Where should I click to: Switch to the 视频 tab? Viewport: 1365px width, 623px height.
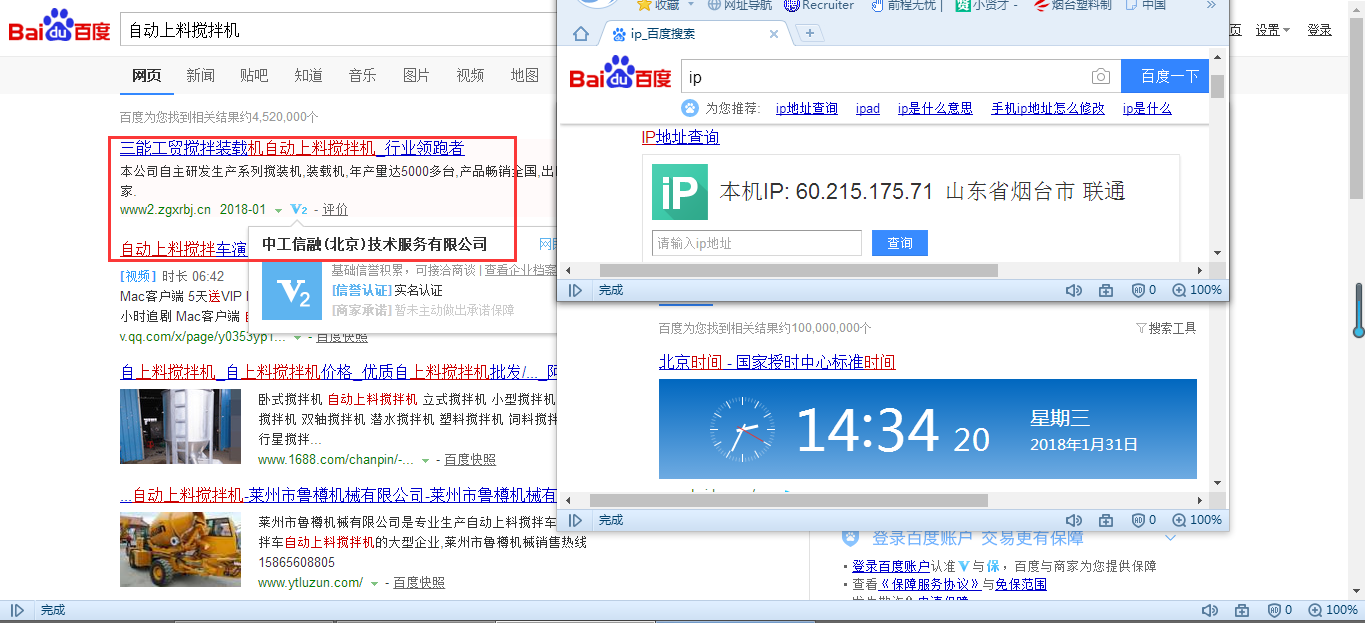click(470, 75)
